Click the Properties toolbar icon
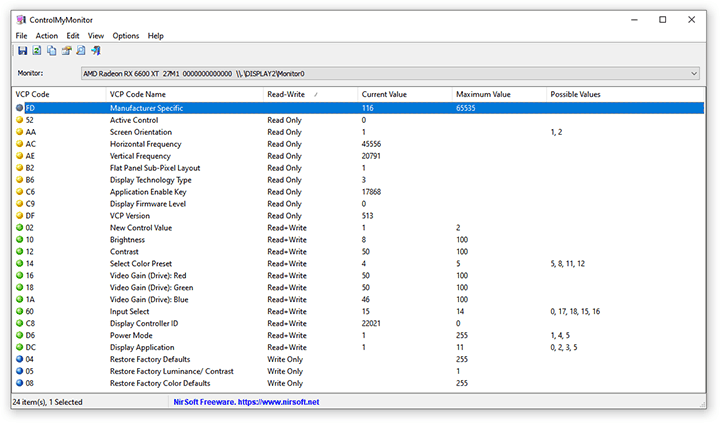Viewport: 720px width, 423px height. tap(66, 51)
